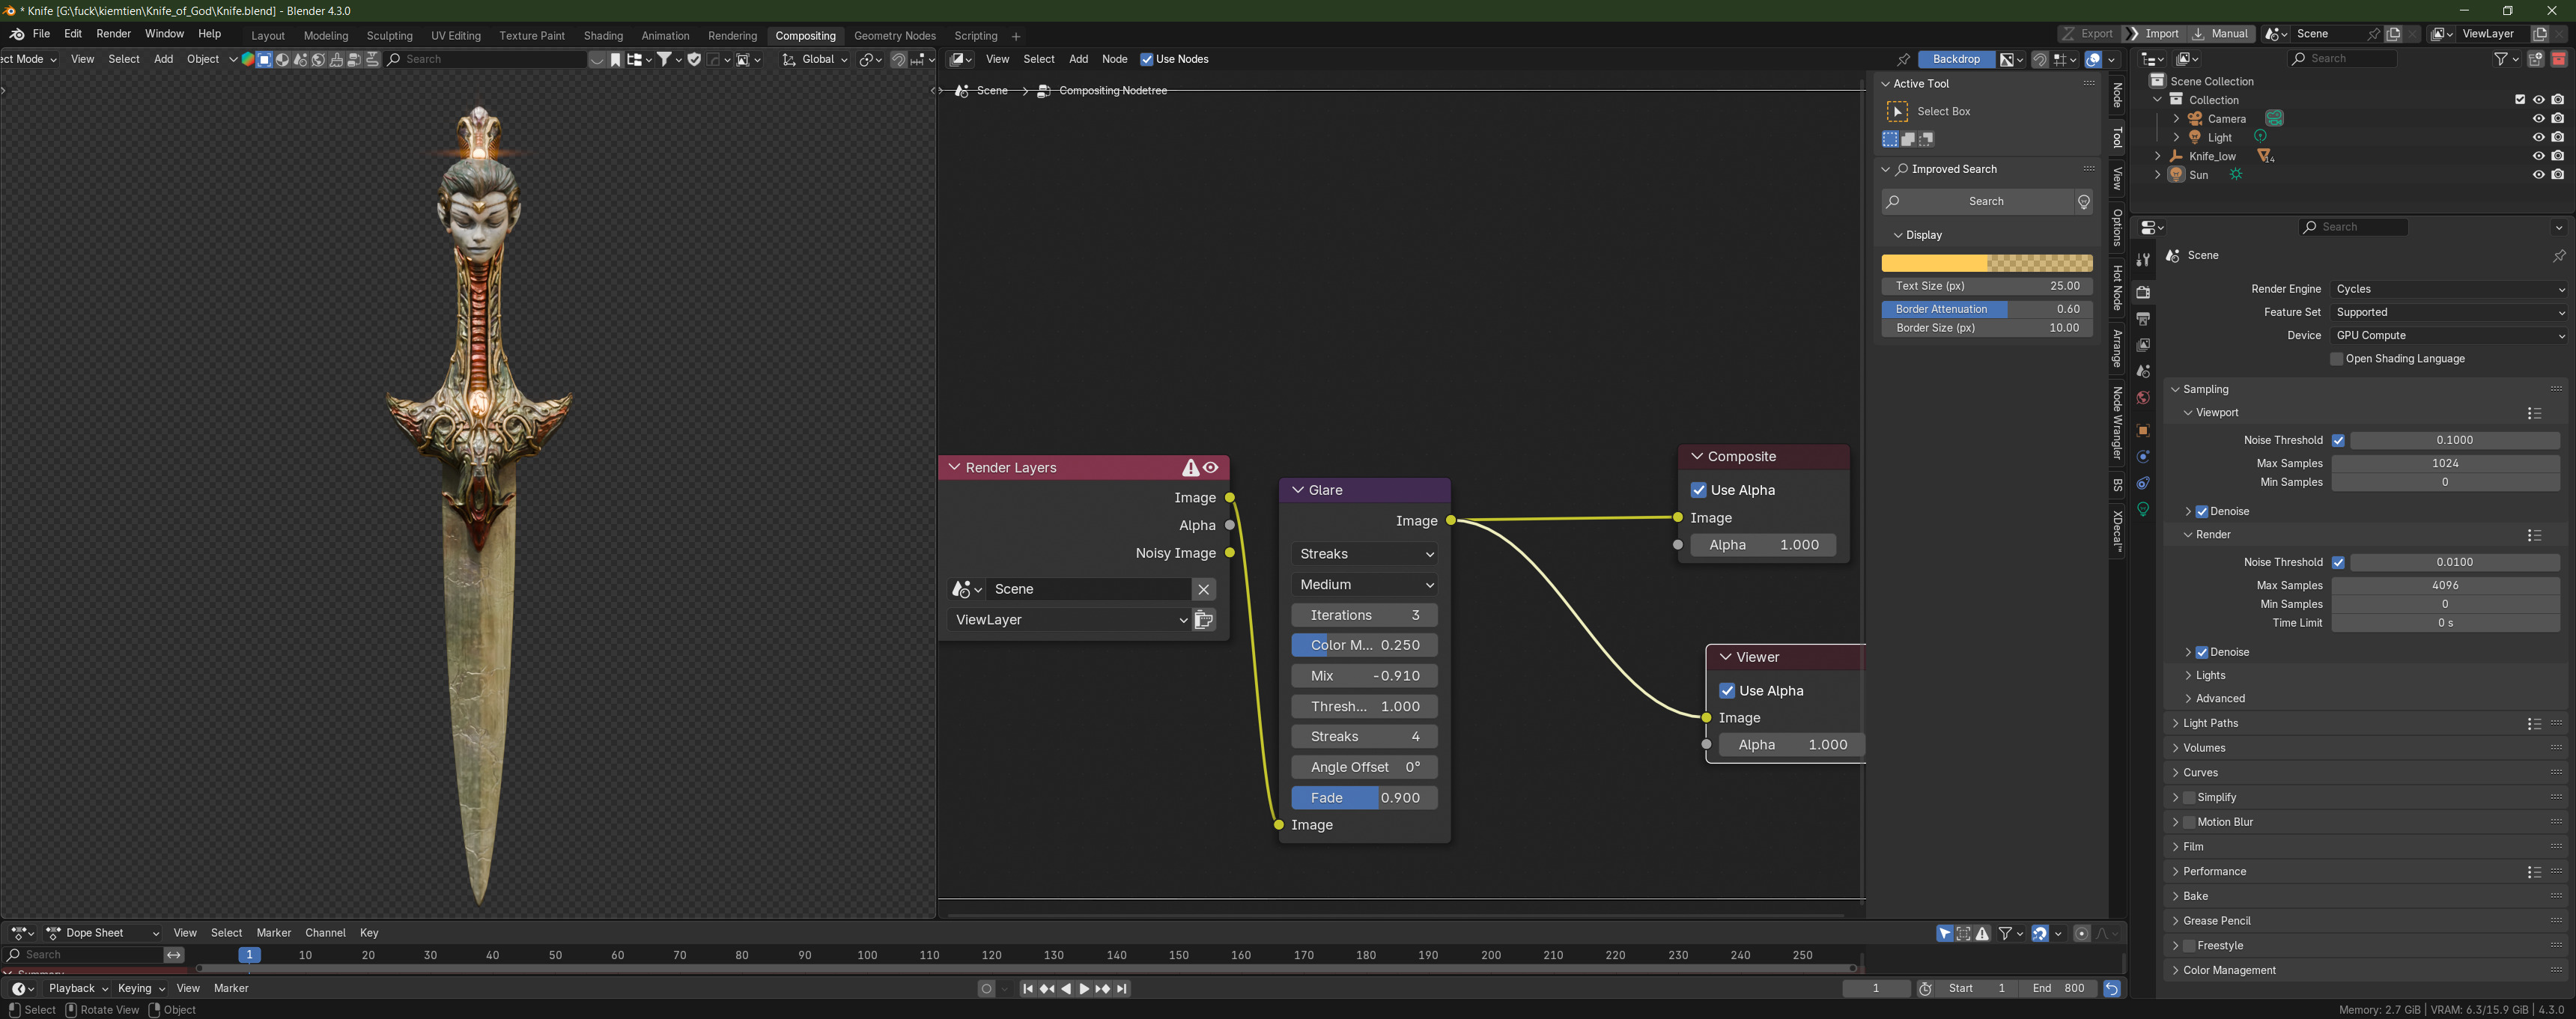Open the Streaks glare type dropdown
This screenshot has height=1019, width=2576.
coord(1364,554)
